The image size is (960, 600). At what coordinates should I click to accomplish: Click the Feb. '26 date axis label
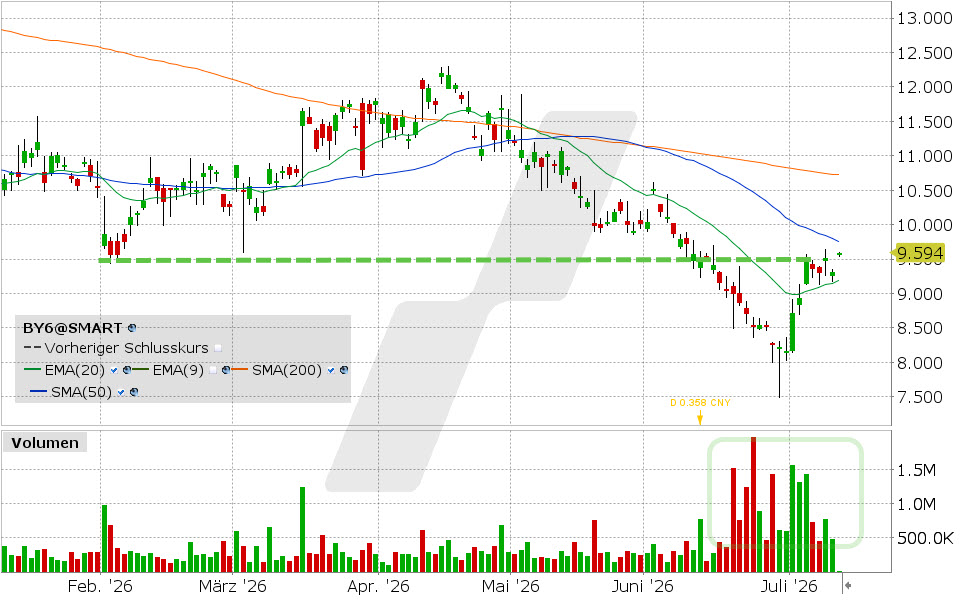click(x=100, y=587)
